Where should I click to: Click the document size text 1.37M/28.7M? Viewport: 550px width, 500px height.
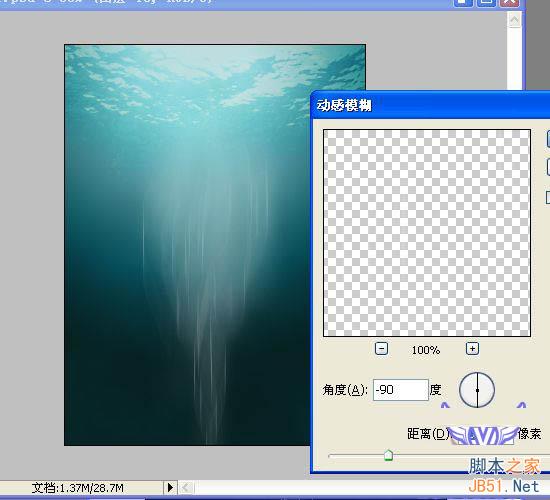[x=78, y=488]
